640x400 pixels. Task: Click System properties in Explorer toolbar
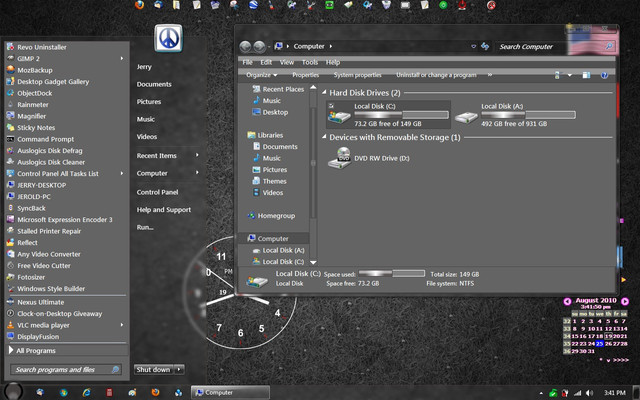(358, 75)
